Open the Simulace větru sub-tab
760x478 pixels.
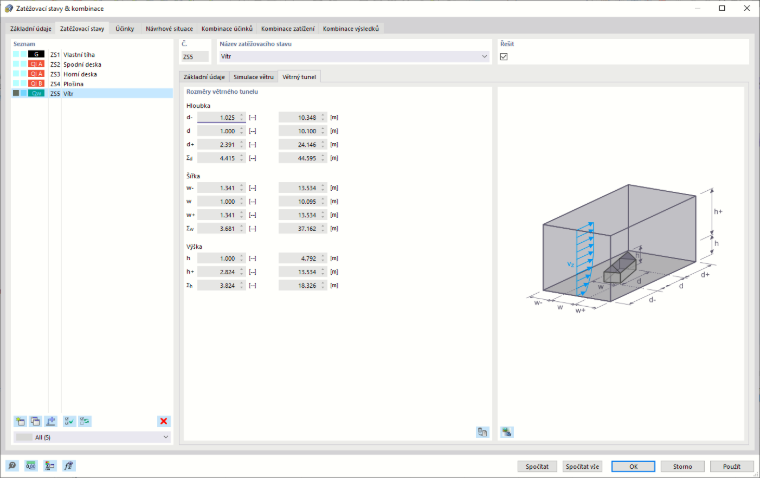point(253,77)
